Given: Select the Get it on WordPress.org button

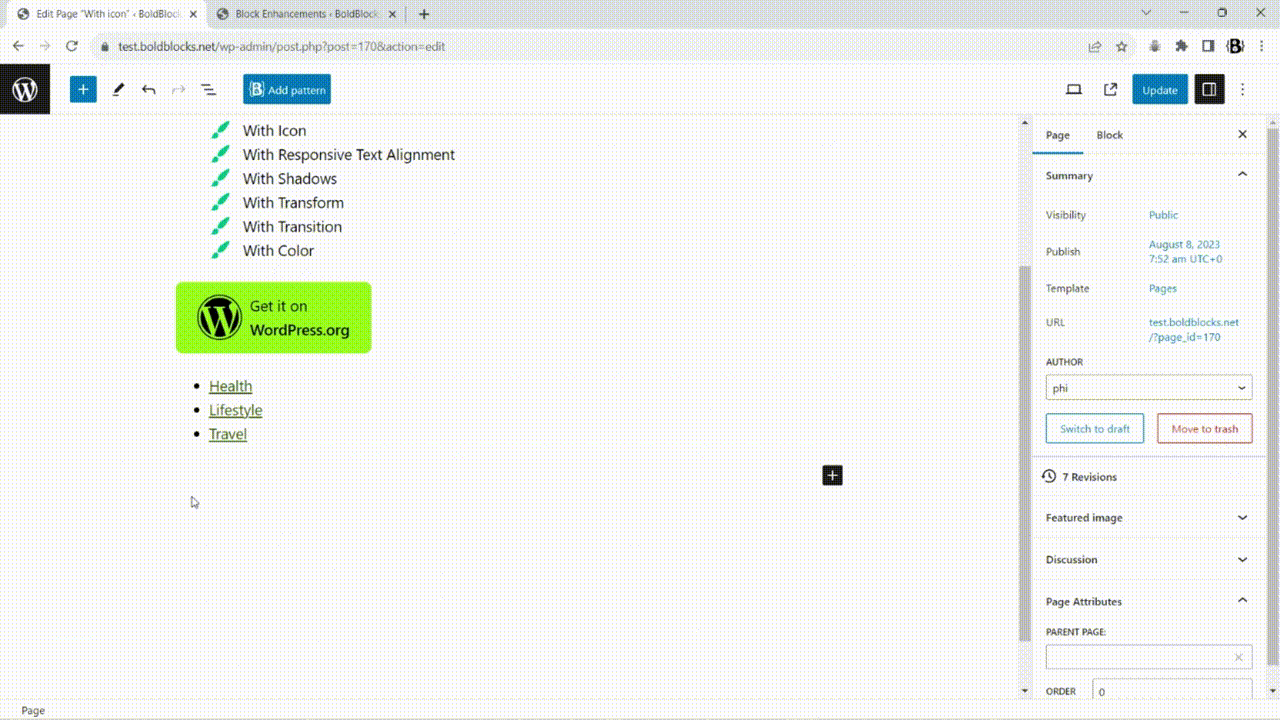Looking at the screenshot, I should pyautogui.click(x=273, y=318).
